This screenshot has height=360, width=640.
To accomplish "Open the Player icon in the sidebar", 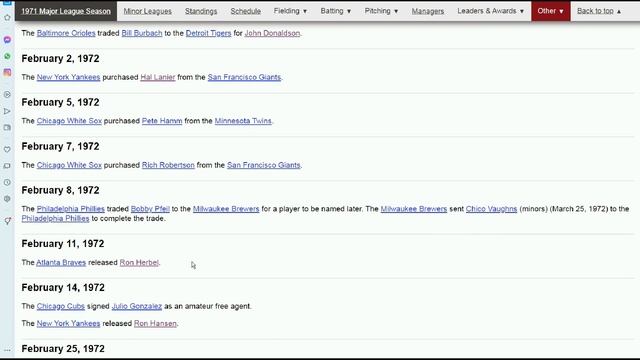I will coord(7,94).
